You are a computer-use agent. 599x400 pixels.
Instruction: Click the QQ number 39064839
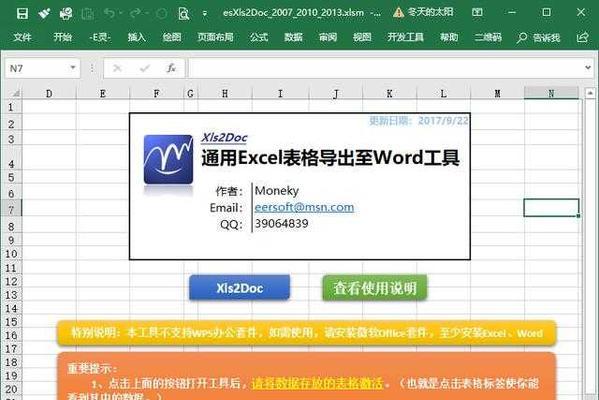pos(282,223)
